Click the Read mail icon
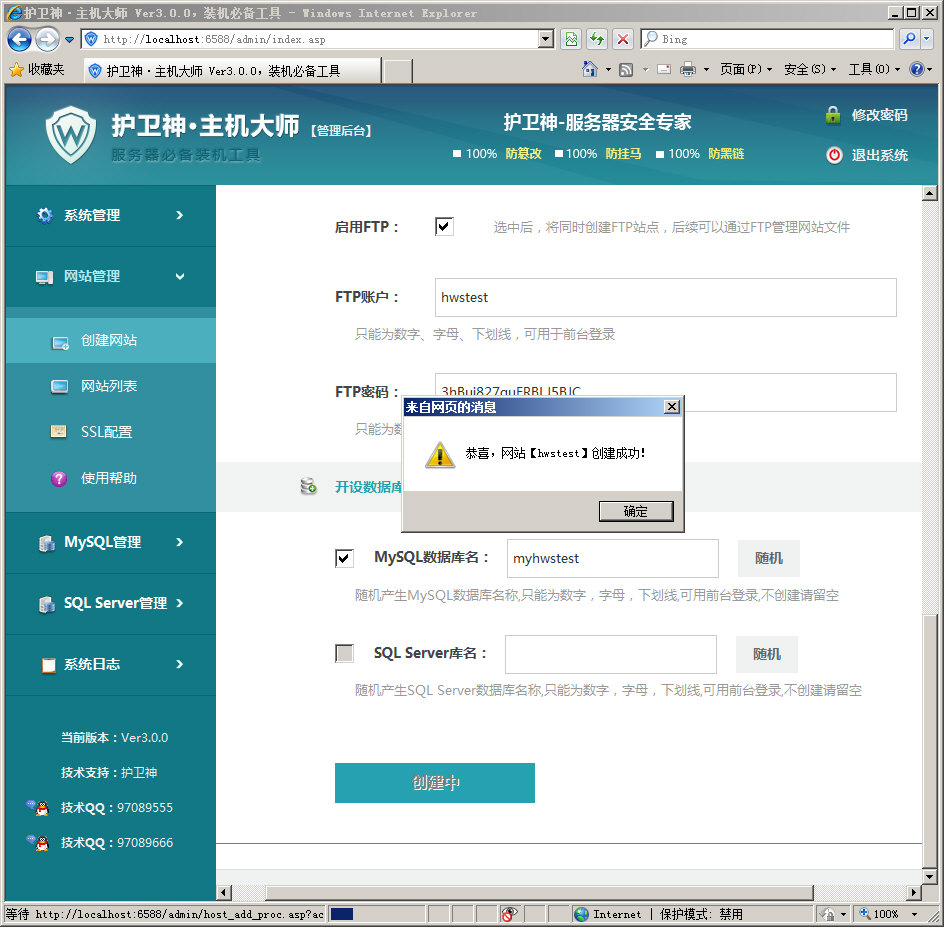The width and height of the screenshot is (944, 927). (x=664, y=70)
